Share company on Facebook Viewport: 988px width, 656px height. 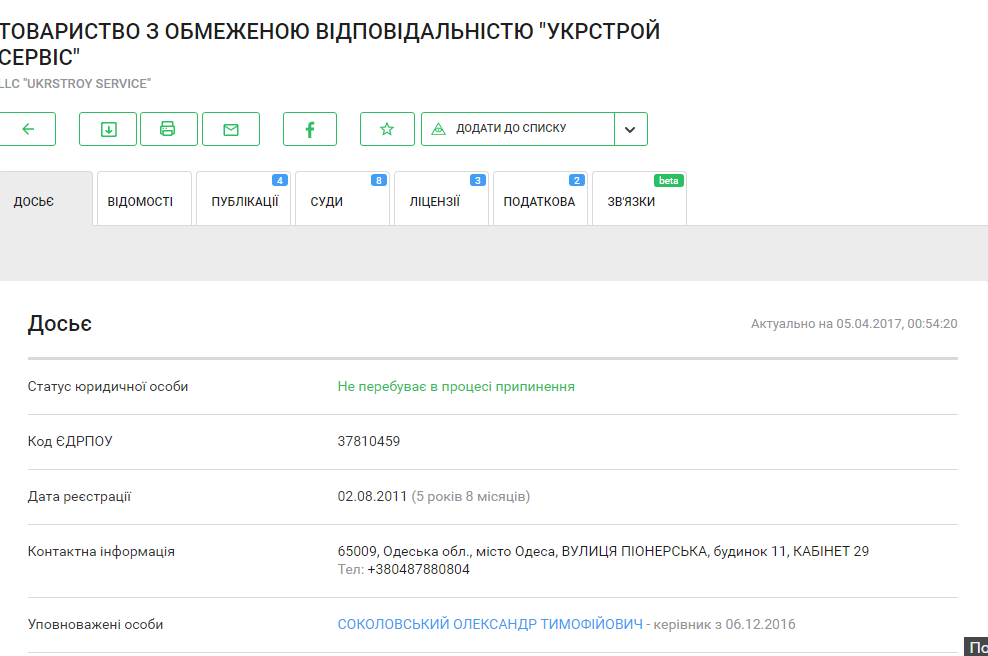(310, 129)
